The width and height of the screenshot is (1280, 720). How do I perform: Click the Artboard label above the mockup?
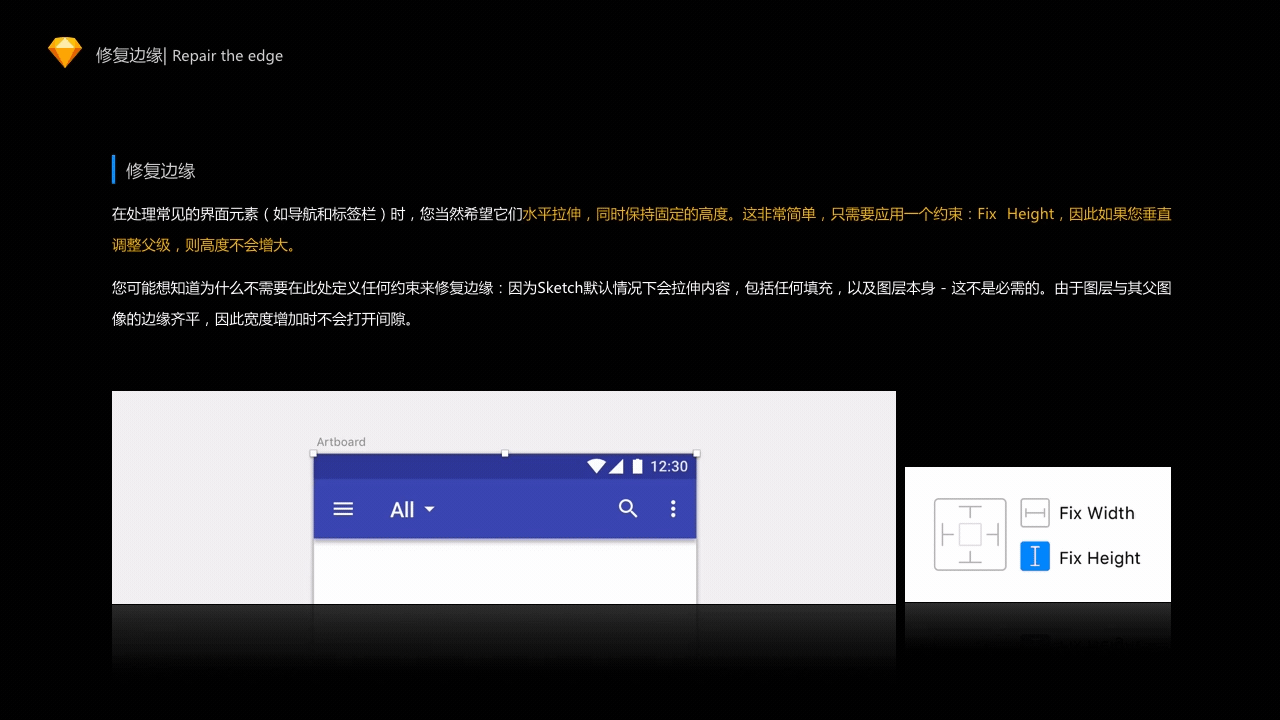click(340, 441)
